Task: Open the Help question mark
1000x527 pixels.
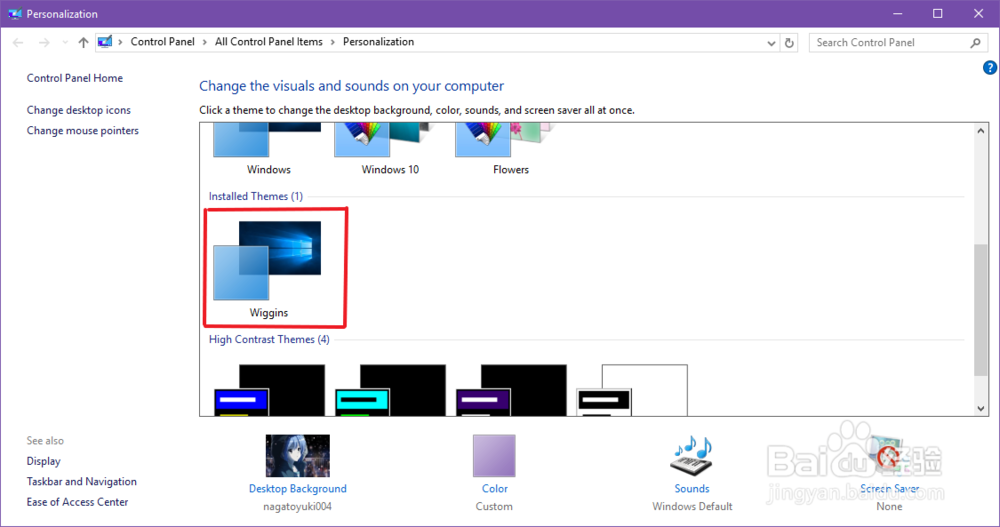Action: tap(990, 67)
